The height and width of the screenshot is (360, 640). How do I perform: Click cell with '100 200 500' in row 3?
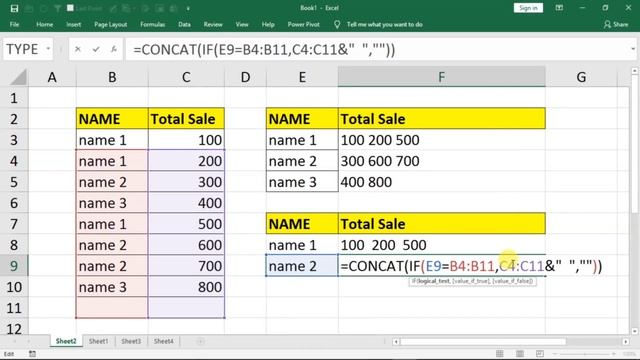point(442,140)
